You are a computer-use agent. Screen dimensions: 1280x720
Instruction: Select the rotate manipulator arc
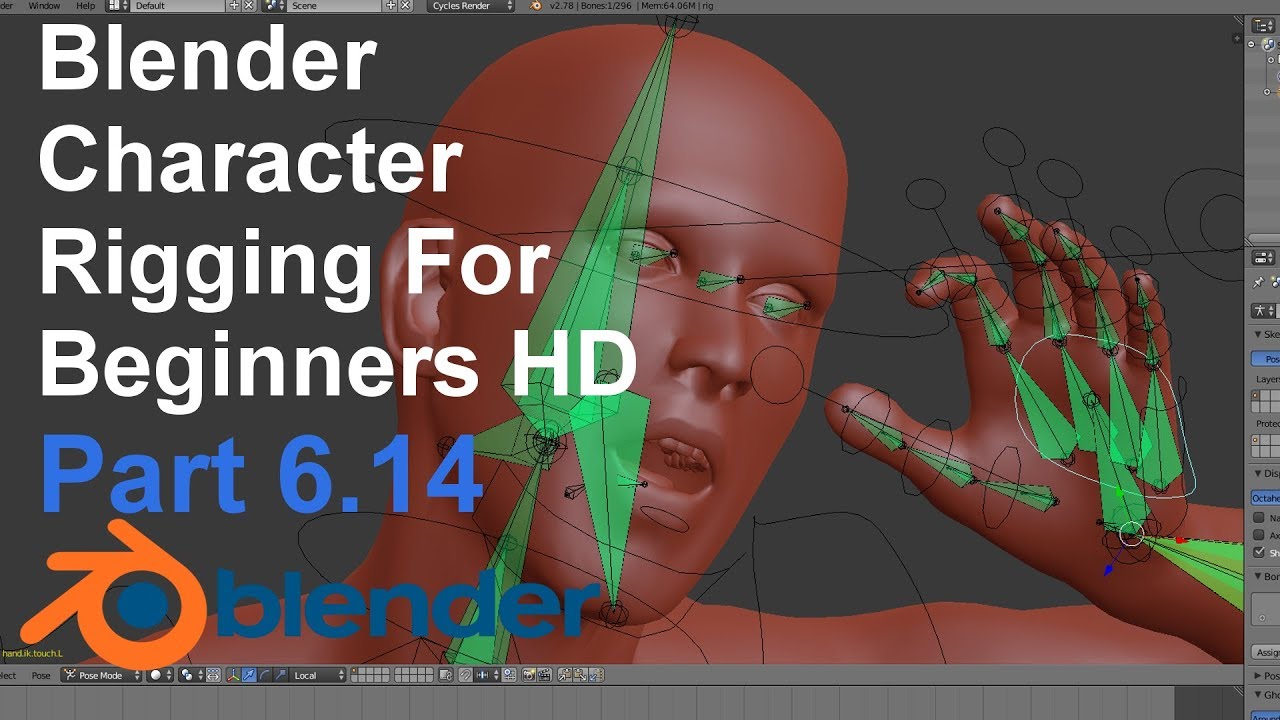pyautogui.click(x=265, y=676)
